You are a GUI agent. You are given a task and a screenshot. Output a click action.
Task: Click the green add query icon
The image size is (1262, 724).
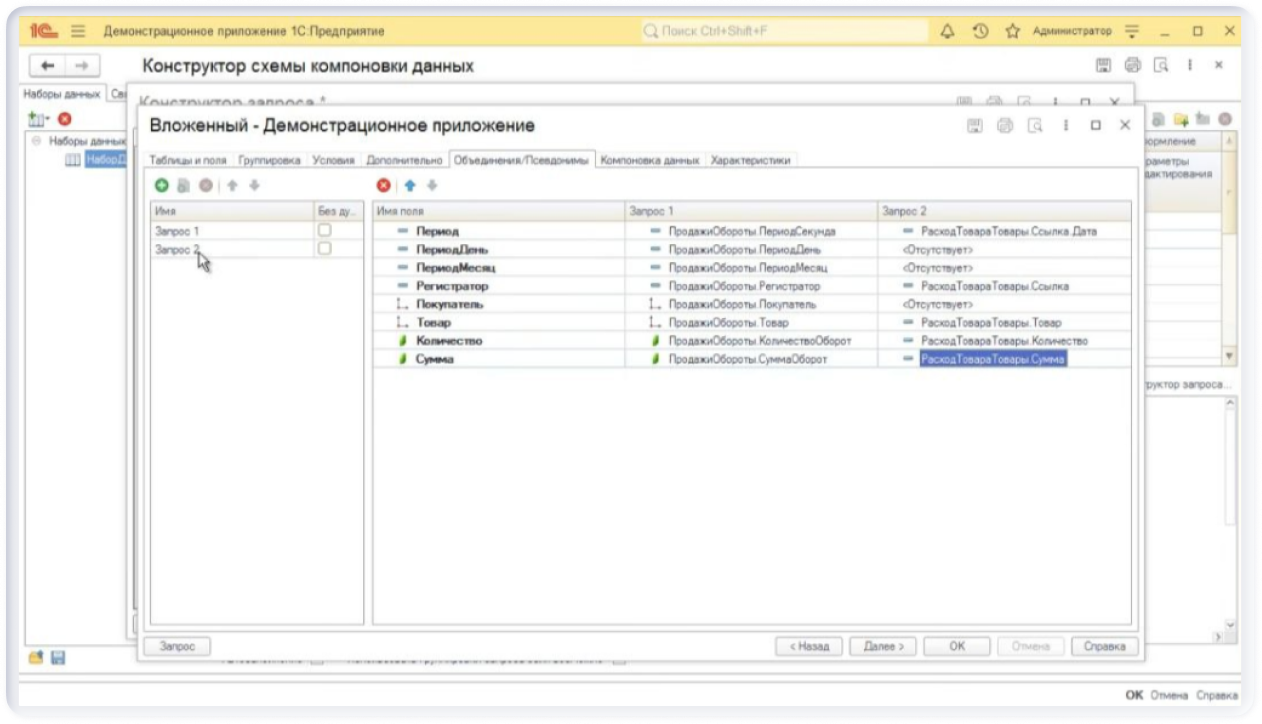pyautogui.click(x=161, y=185)
